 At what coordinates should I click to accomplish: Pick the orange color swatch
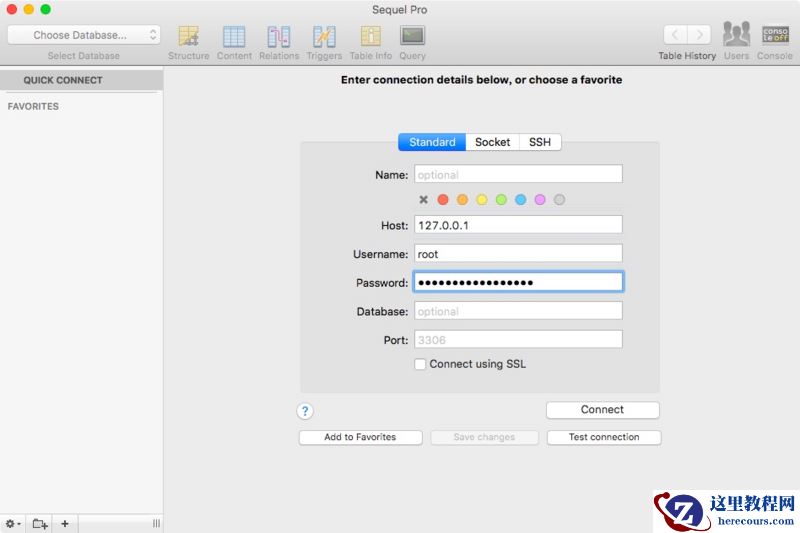(x=462, y=199)
